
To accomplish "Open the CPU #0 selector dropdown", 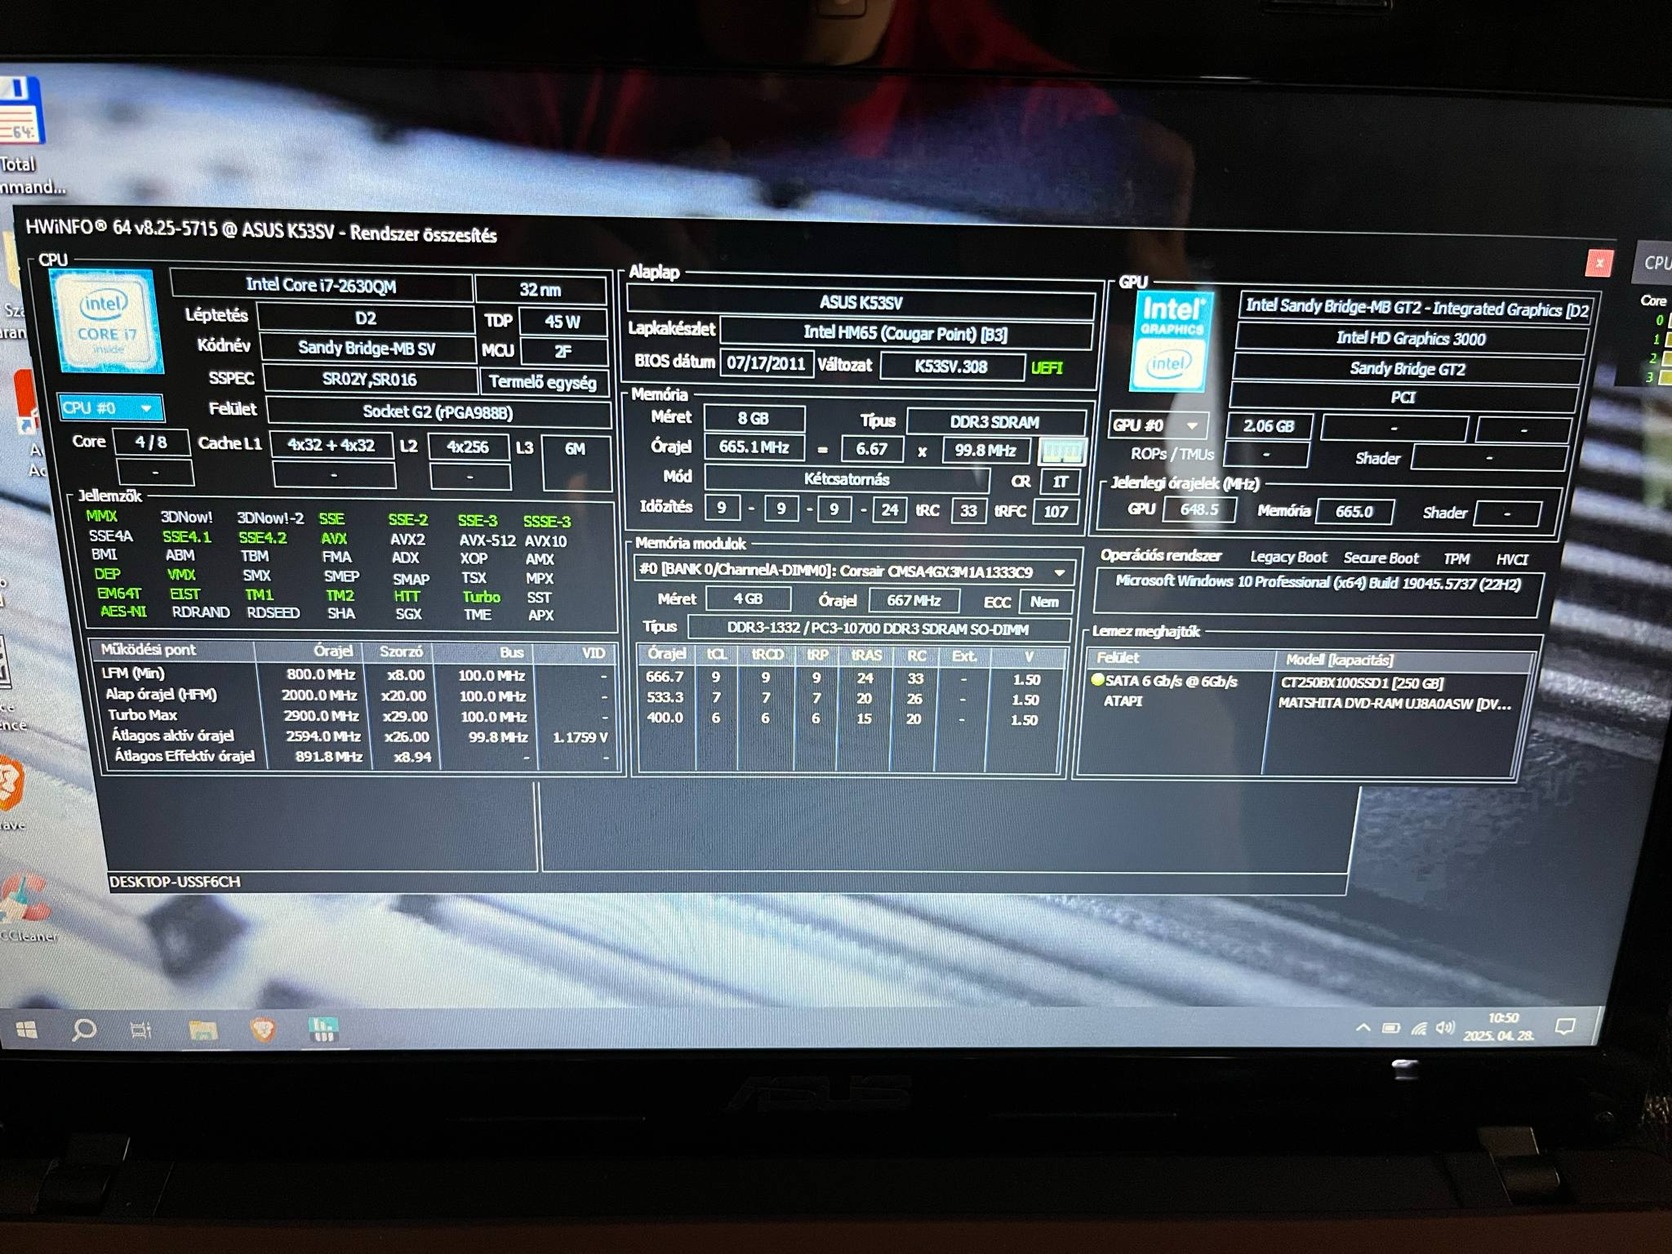I will [x=110, y=408].
